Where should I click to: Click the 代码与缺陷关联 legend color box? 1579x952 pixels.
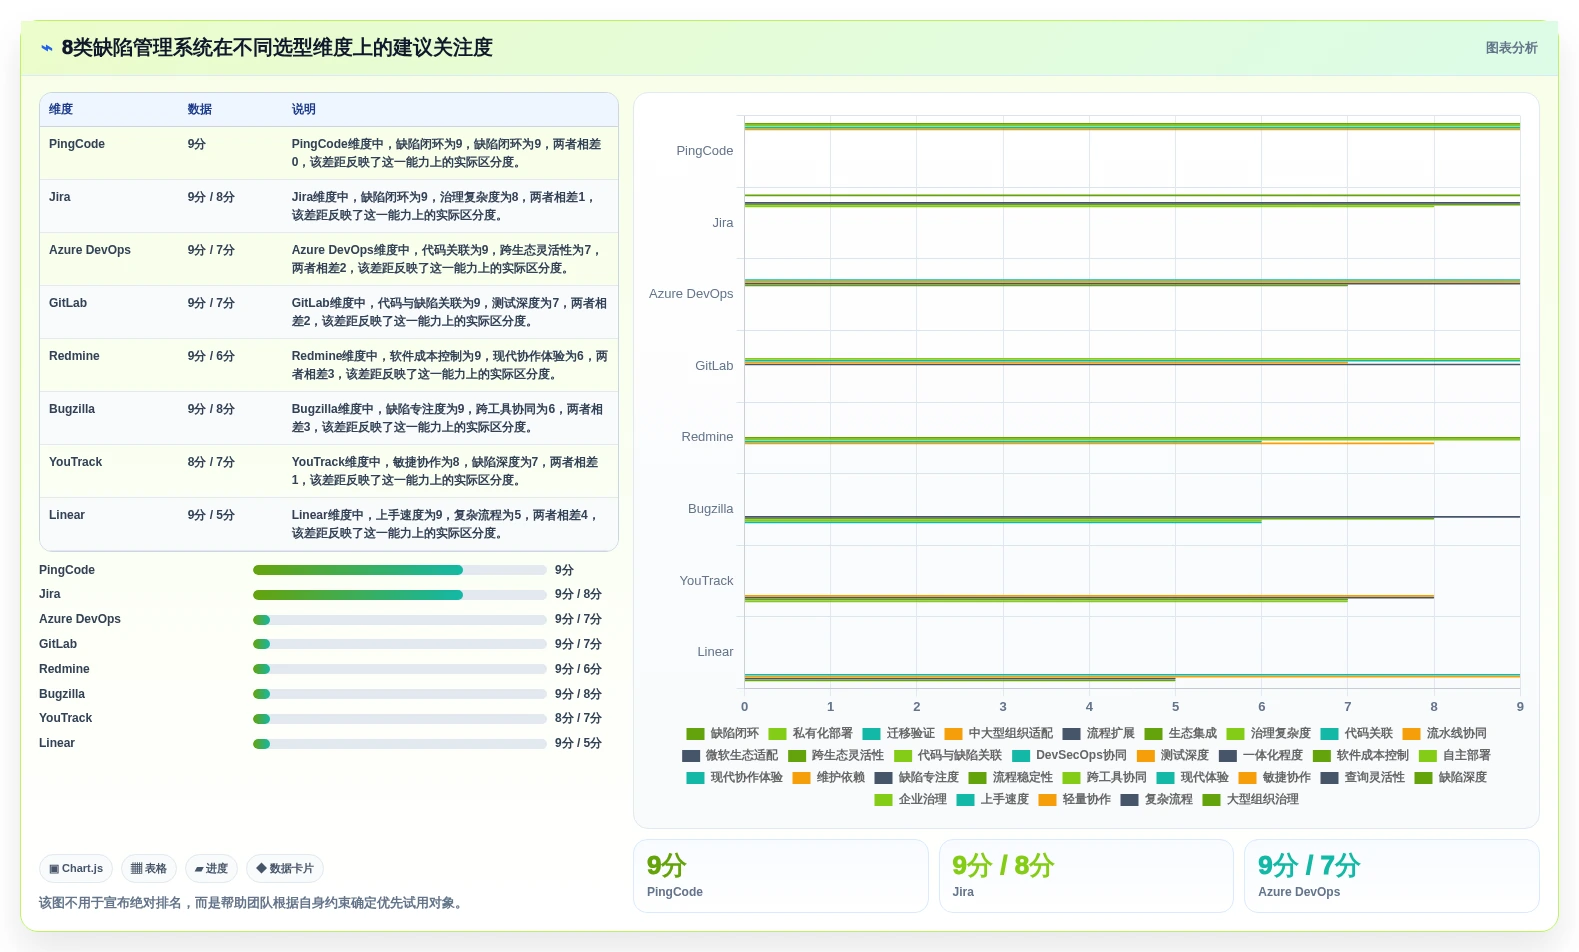[x=903, y=756]
